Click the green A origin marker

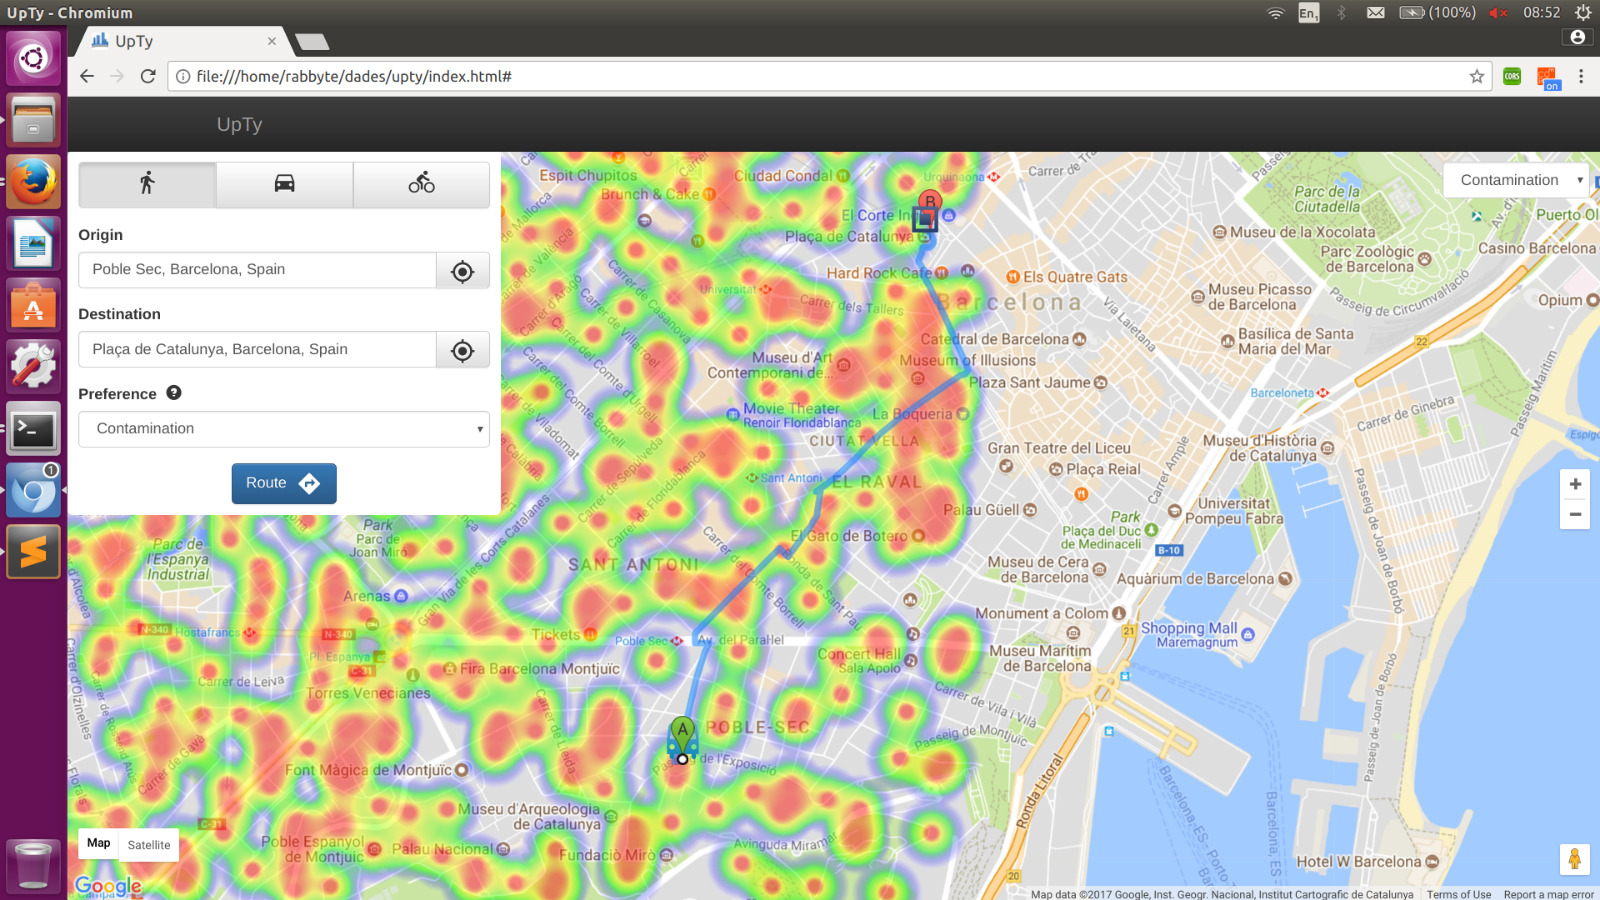tap(683, 733)
